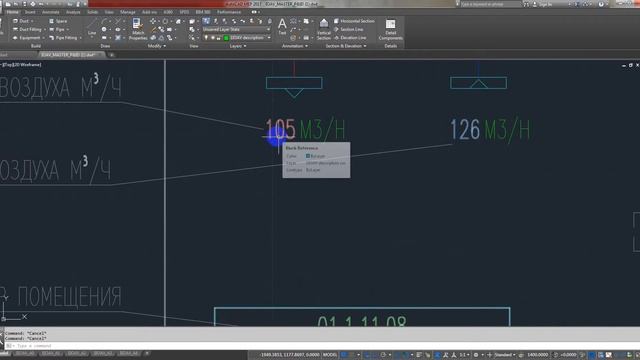640x360 pixels.
Task: Select the diffuser symbol above 126 value
Action: 478,82
